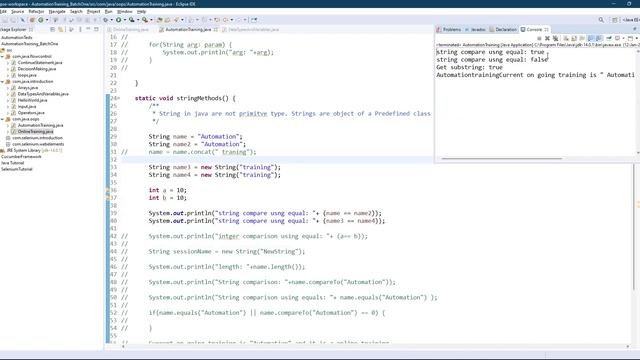Click the green Run button in toolbar
This screenshot has height=360, width=640.
tap(118, 20)
